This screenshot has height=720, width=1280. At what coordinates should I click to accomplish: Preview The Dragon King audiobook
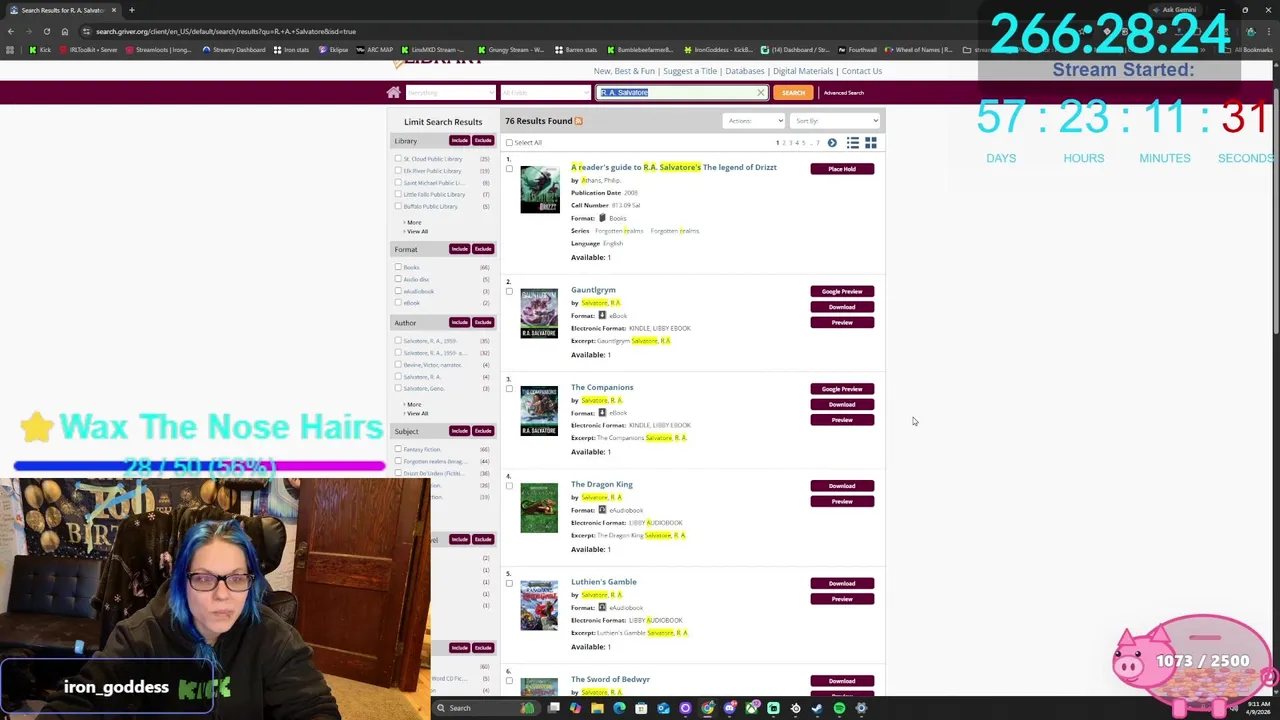coord(842,501)
